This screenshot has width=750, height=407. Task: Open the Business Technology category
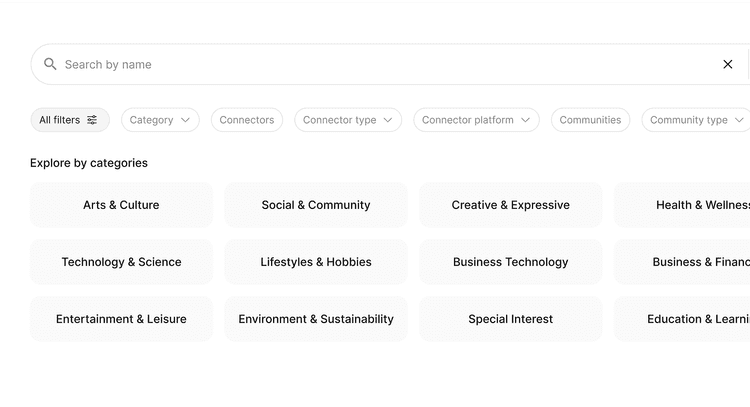pyautogui.click(x=511, y=262)
